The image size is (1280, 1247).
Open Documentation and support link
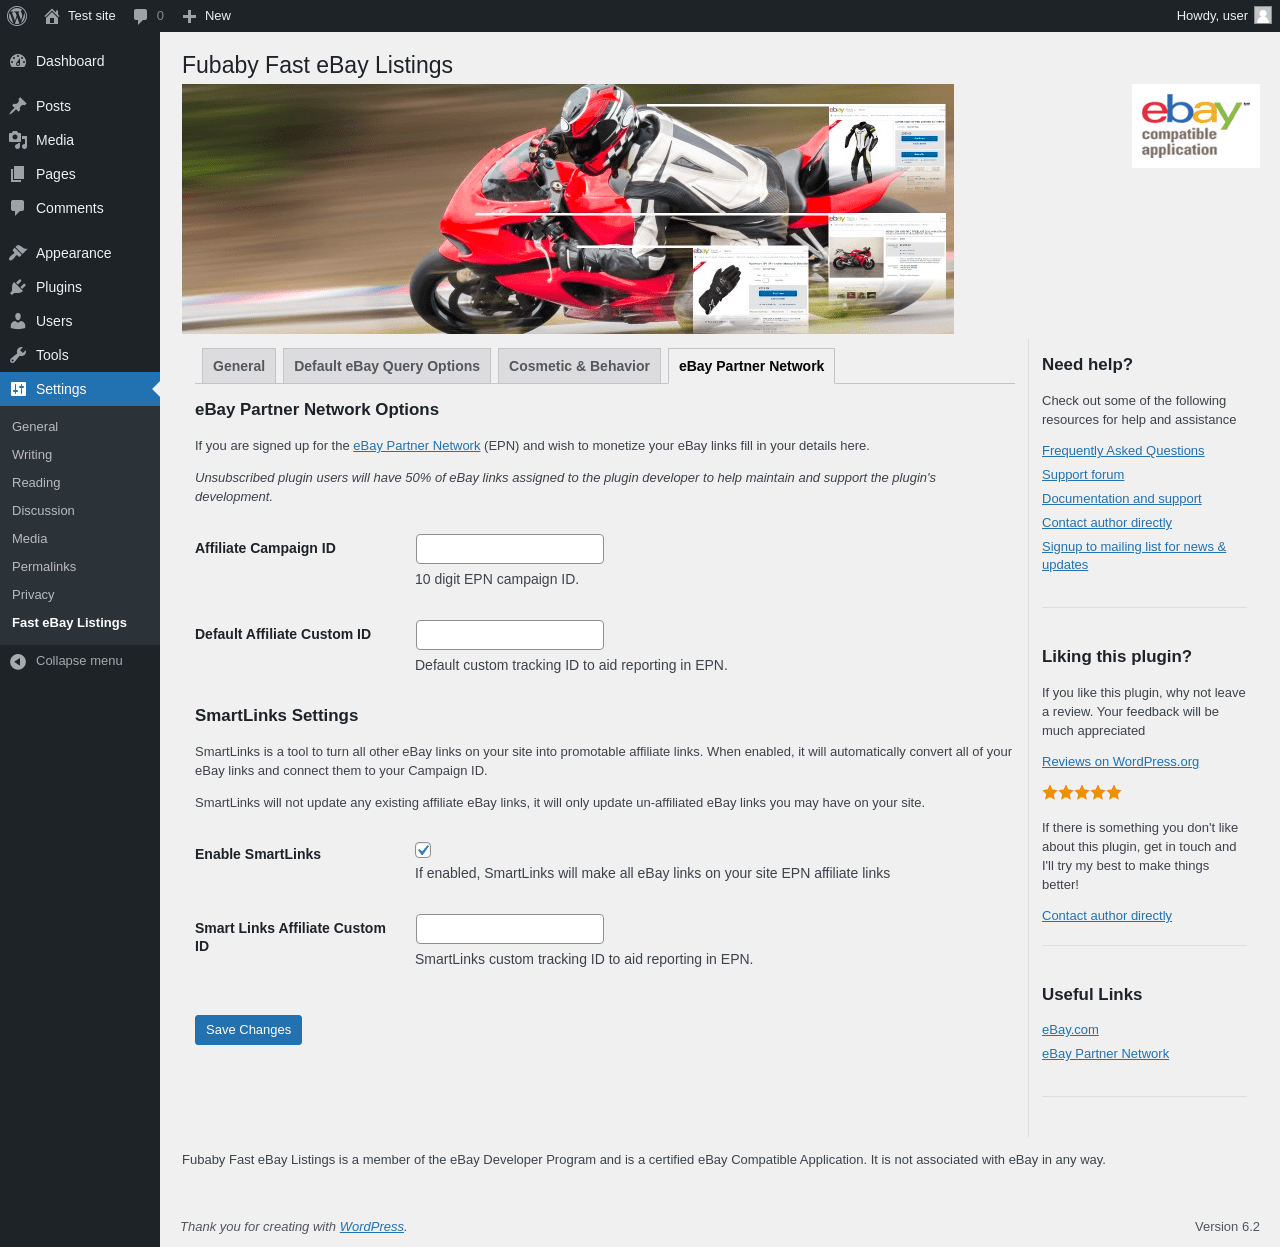coord(1122,499)
